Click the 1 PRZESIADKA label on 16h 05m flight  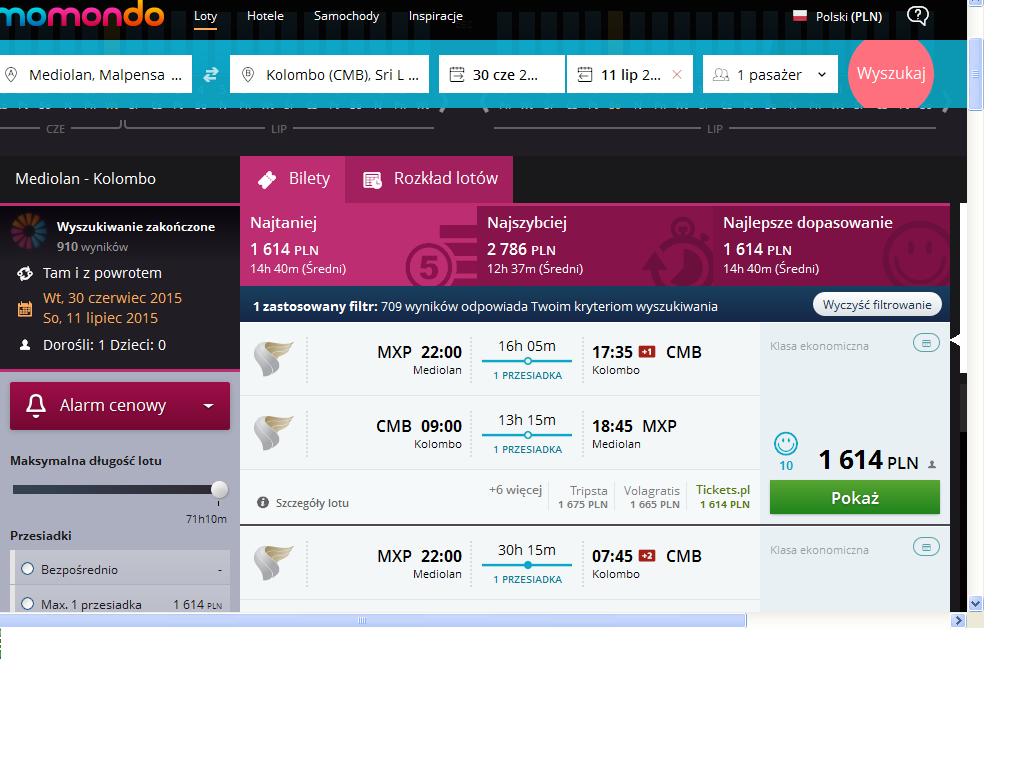(528, 376)
